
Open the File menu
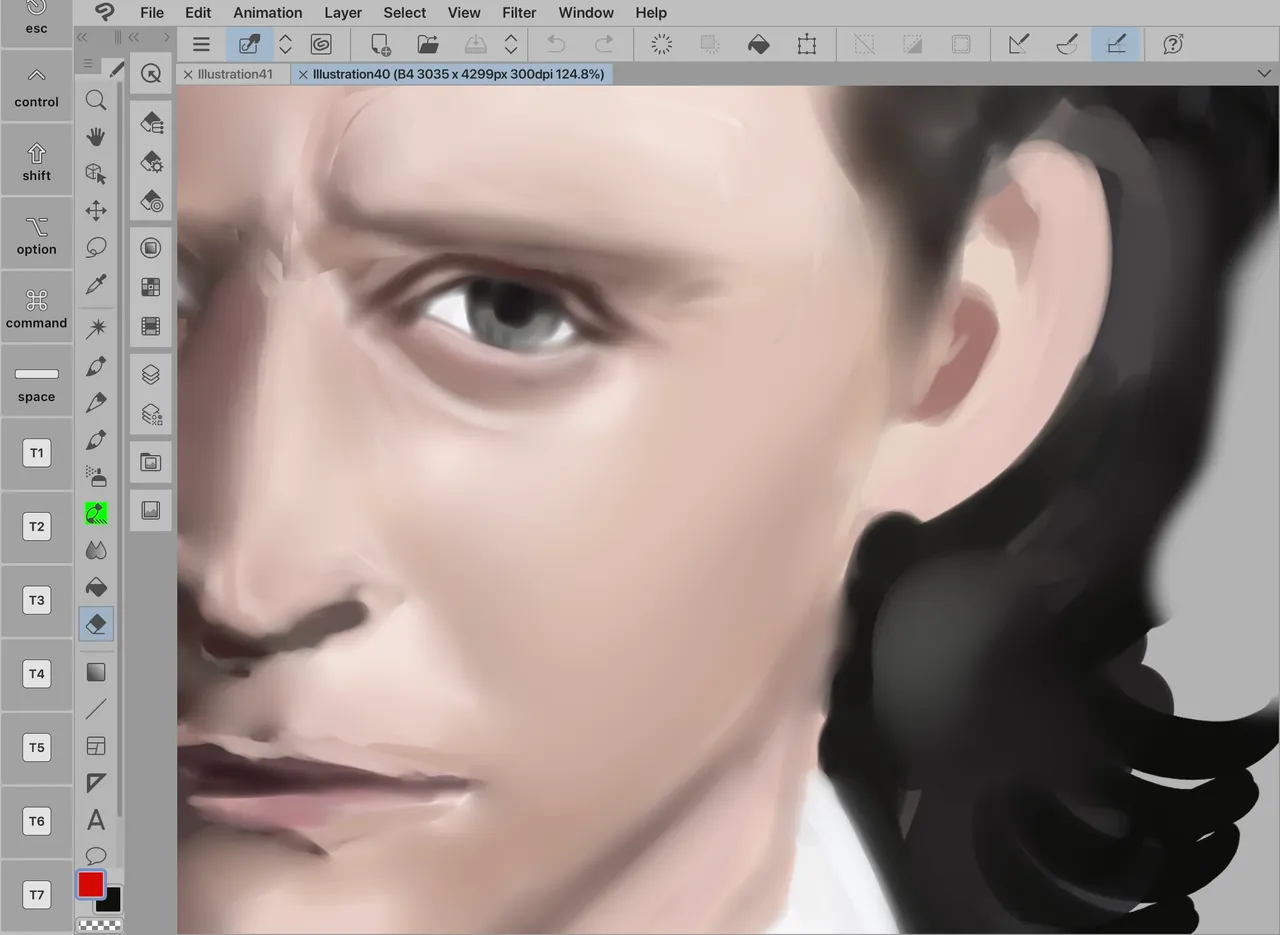[x=152, y=12]
